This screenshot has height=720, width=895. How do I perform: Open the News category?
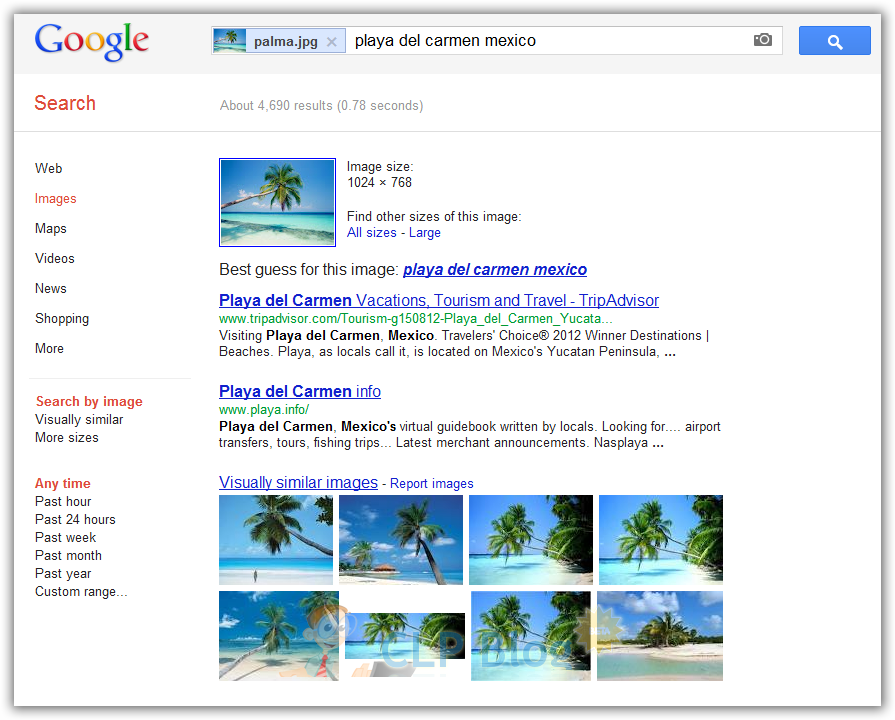coord(51,288)
